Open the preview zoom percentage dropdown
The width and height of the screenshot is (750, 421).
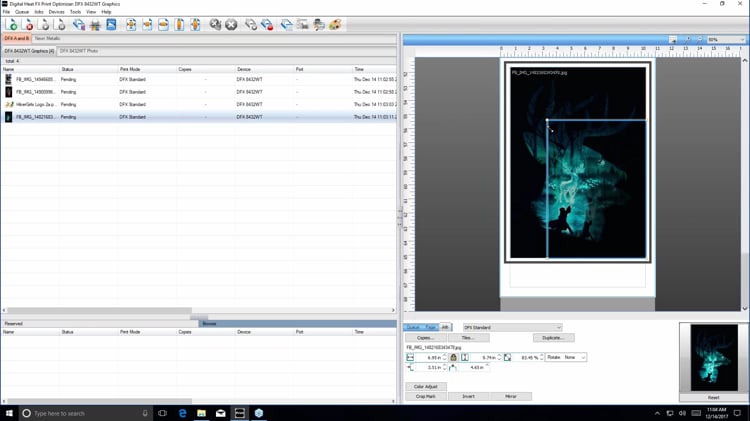point(726,39)
